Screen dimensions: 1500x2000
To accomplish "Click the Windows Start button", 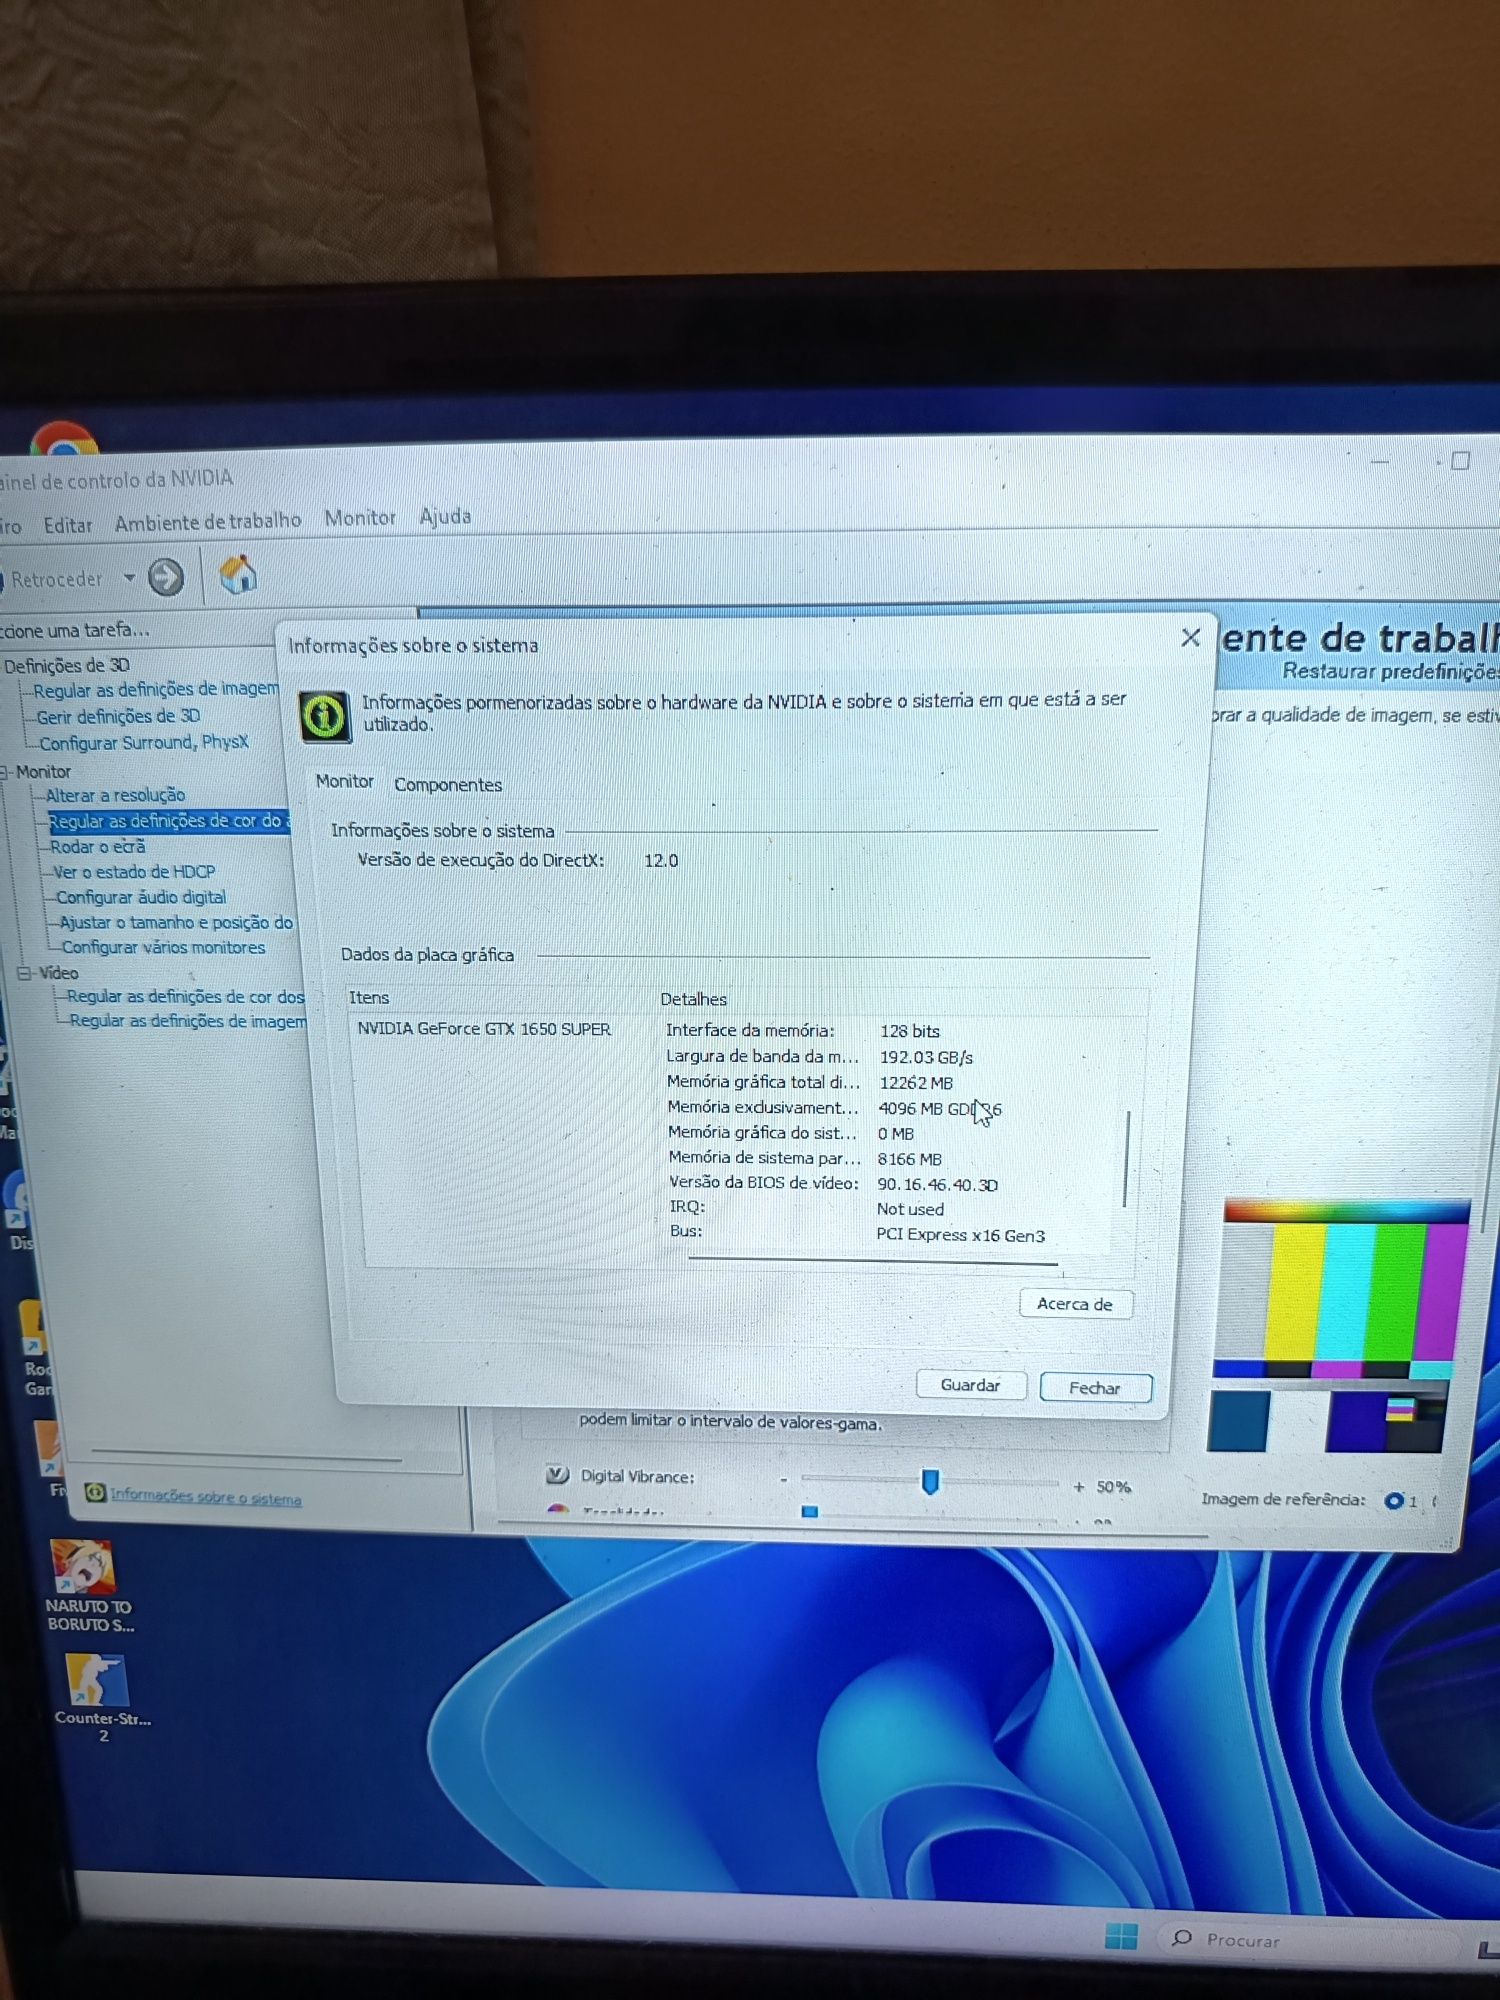I will (1121, 1936).
